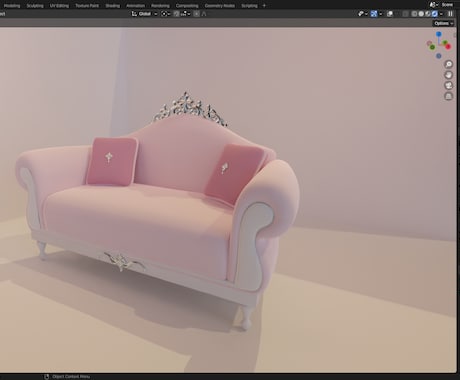This screenshot has width=460, height=380.
Task: Toggle viewport overlays
Action: pyautogui.click(x=390, y=14)
